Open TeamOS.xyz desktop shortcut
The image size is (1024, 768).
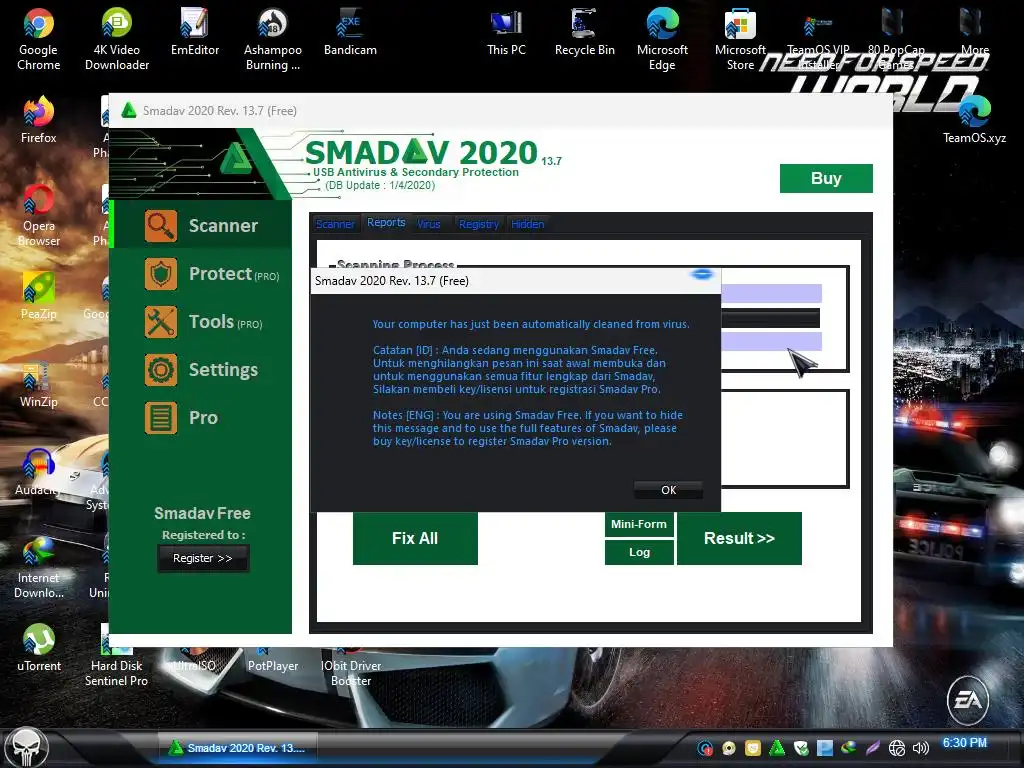(x=974, y=120)
